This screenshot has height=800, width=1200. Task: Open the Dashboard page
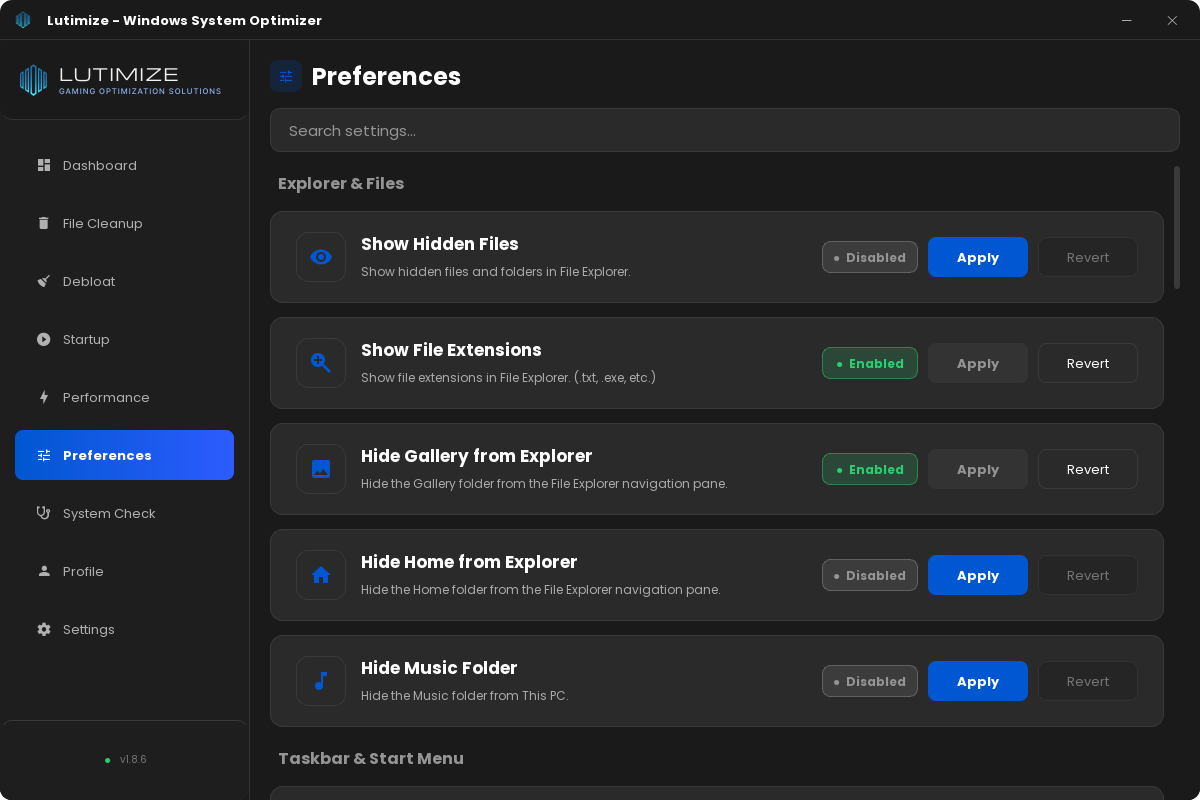124,165
